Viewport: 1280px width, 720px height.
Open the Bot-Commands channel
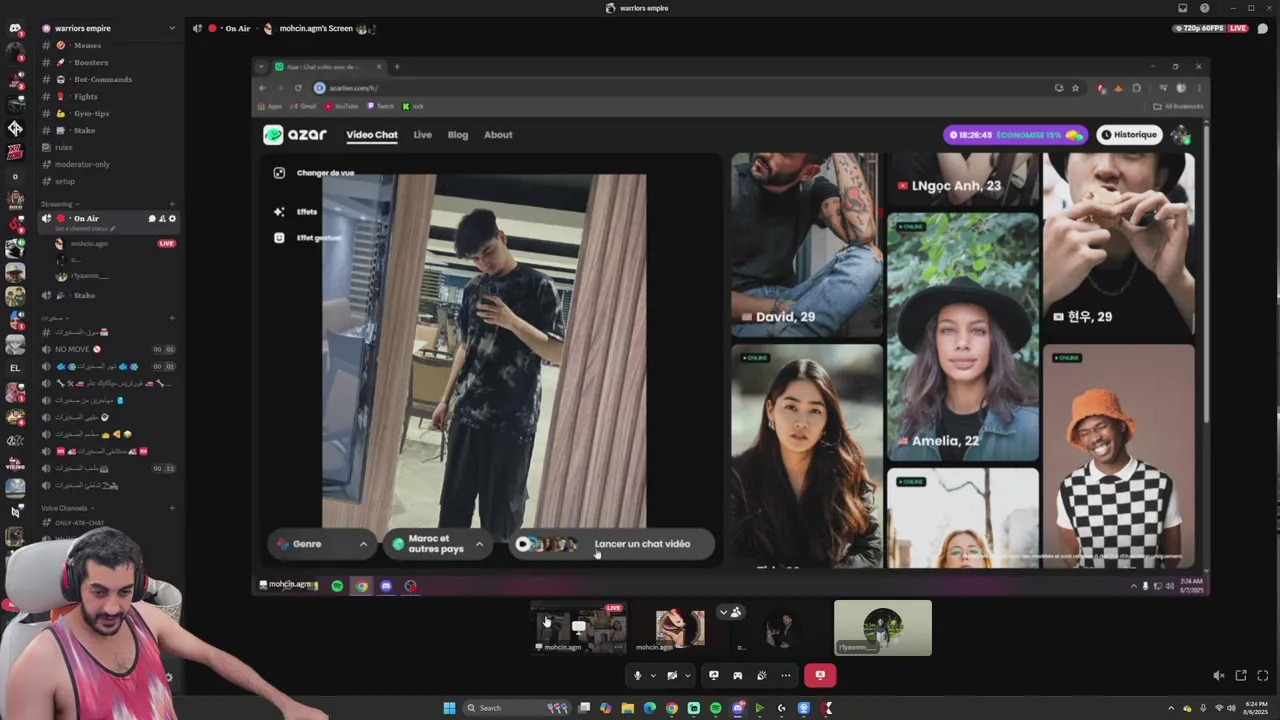coord(109,79)
